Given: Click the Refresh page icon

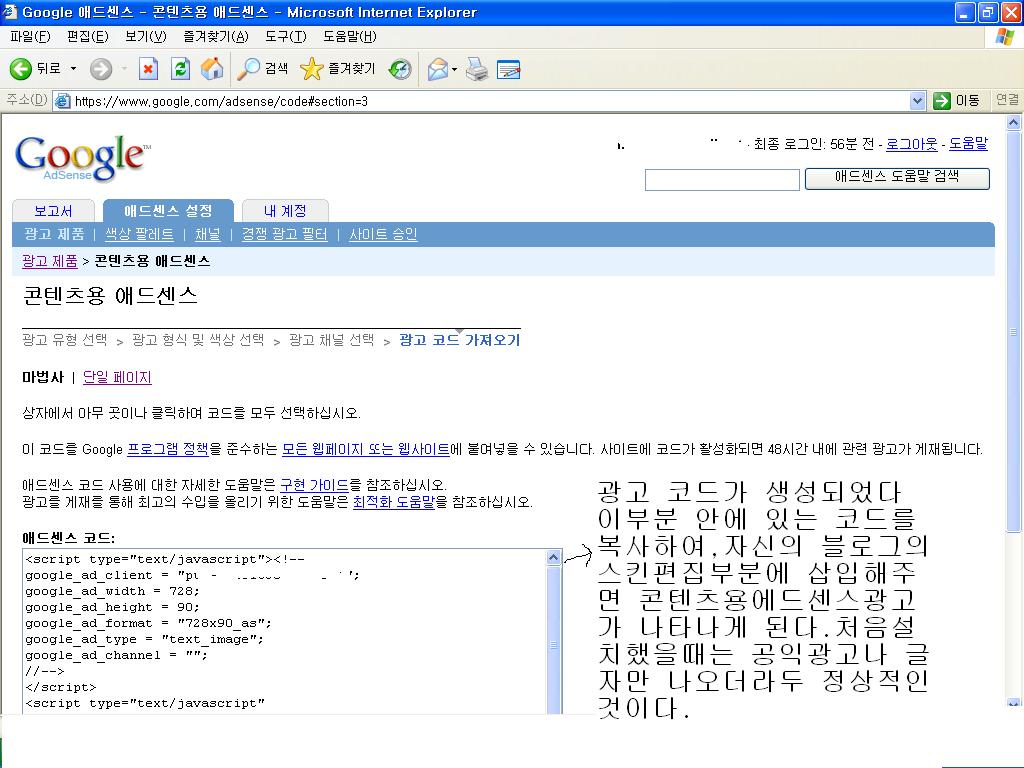Looking at the screenshot, I should [x=180, y=69].
